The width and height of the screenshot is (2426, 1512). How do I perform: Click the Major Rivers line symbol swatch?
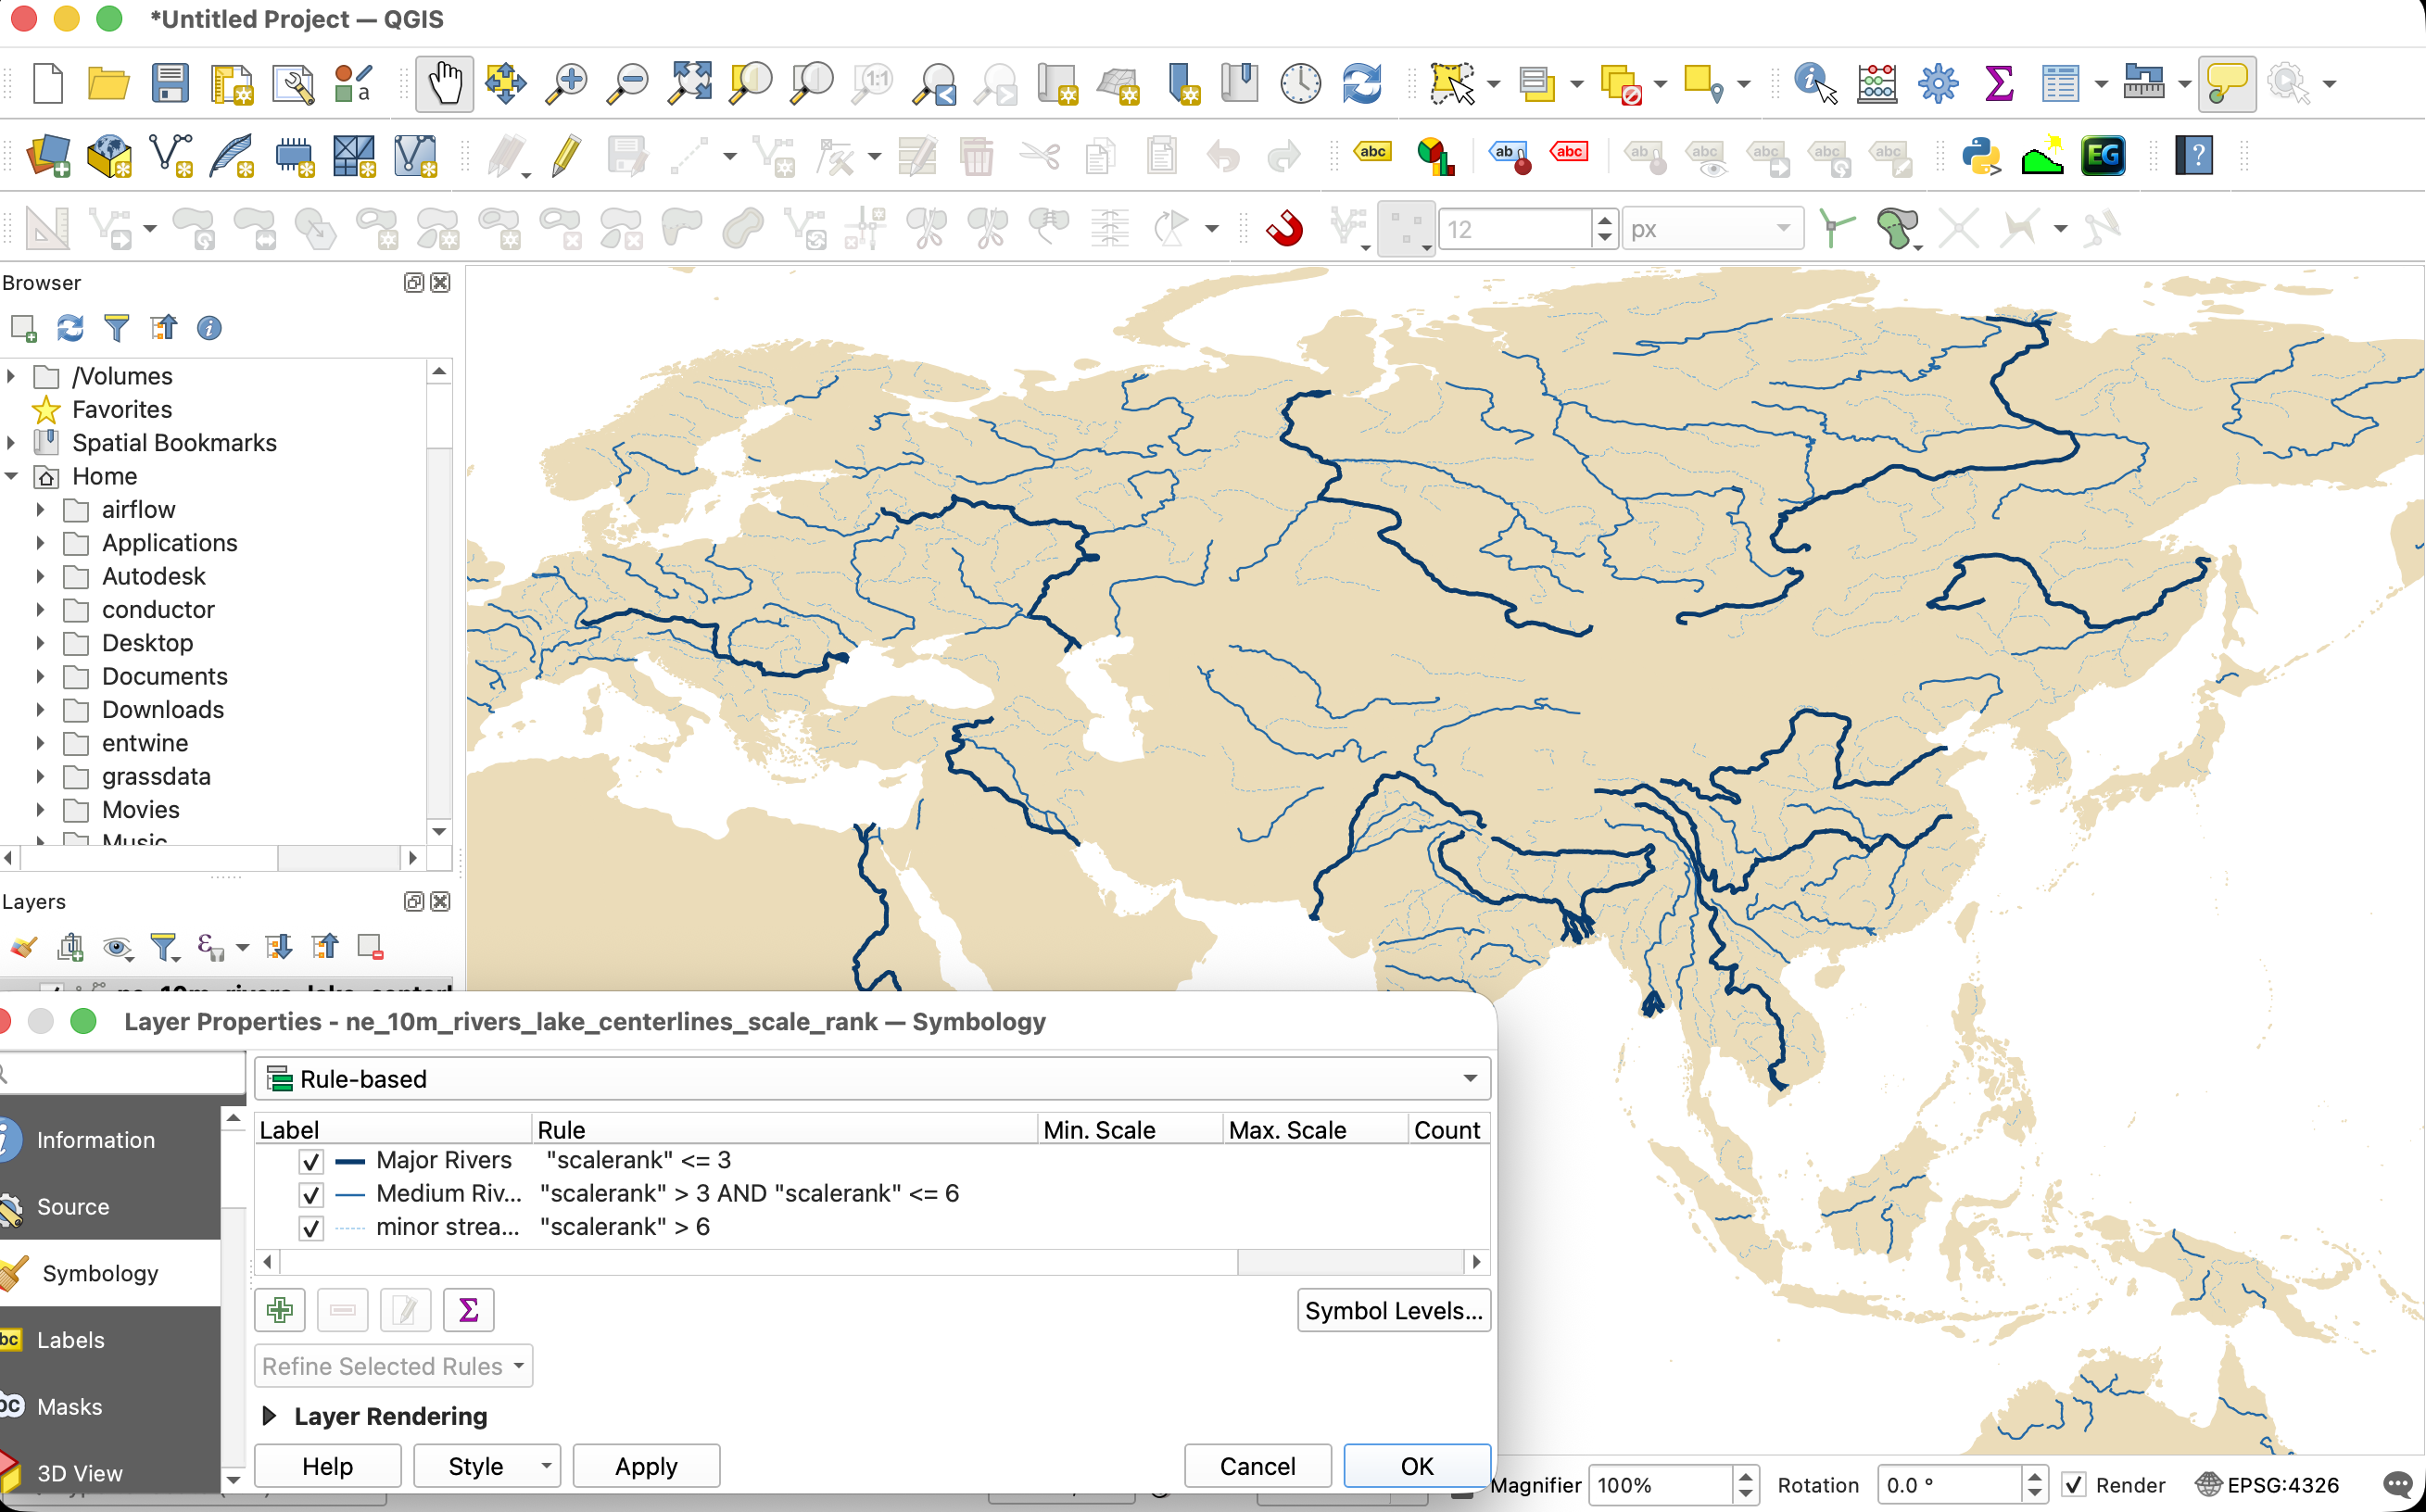350,1161
